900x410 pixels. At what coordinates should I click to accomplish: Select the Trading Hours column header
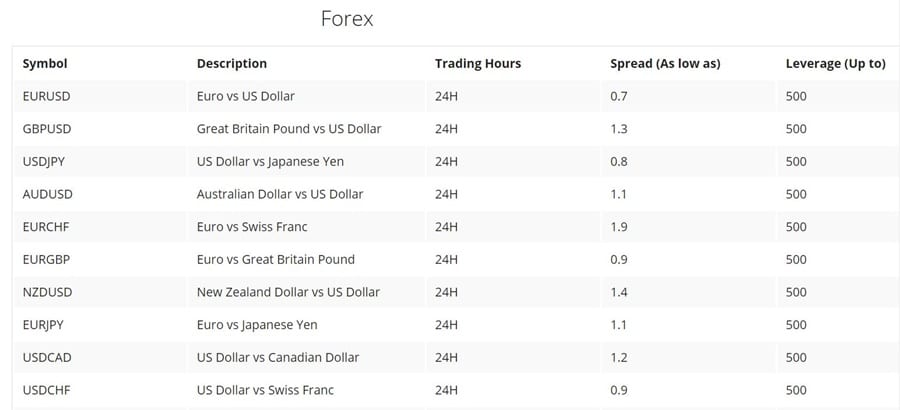[x=478, y=63]
